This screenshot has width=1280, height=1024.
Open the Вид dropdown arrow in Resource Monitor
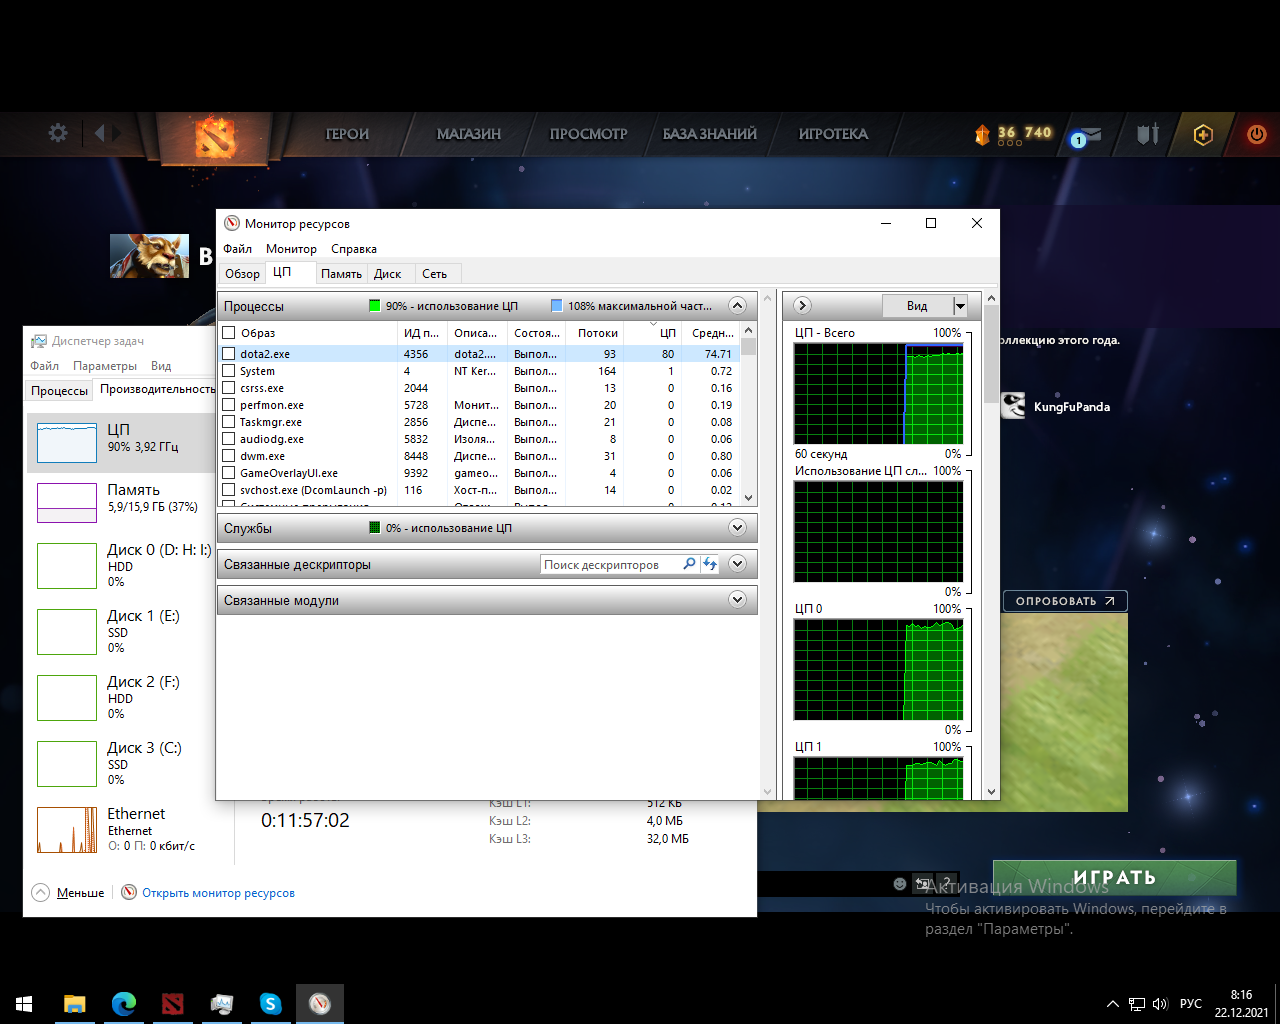click(x=960, y=306)
